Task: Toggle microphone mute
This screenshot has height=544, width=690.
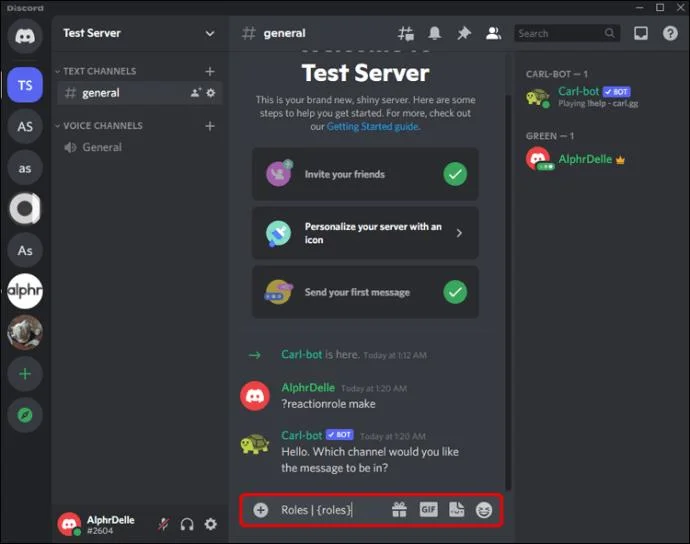Action: click(x=164, y=524)
